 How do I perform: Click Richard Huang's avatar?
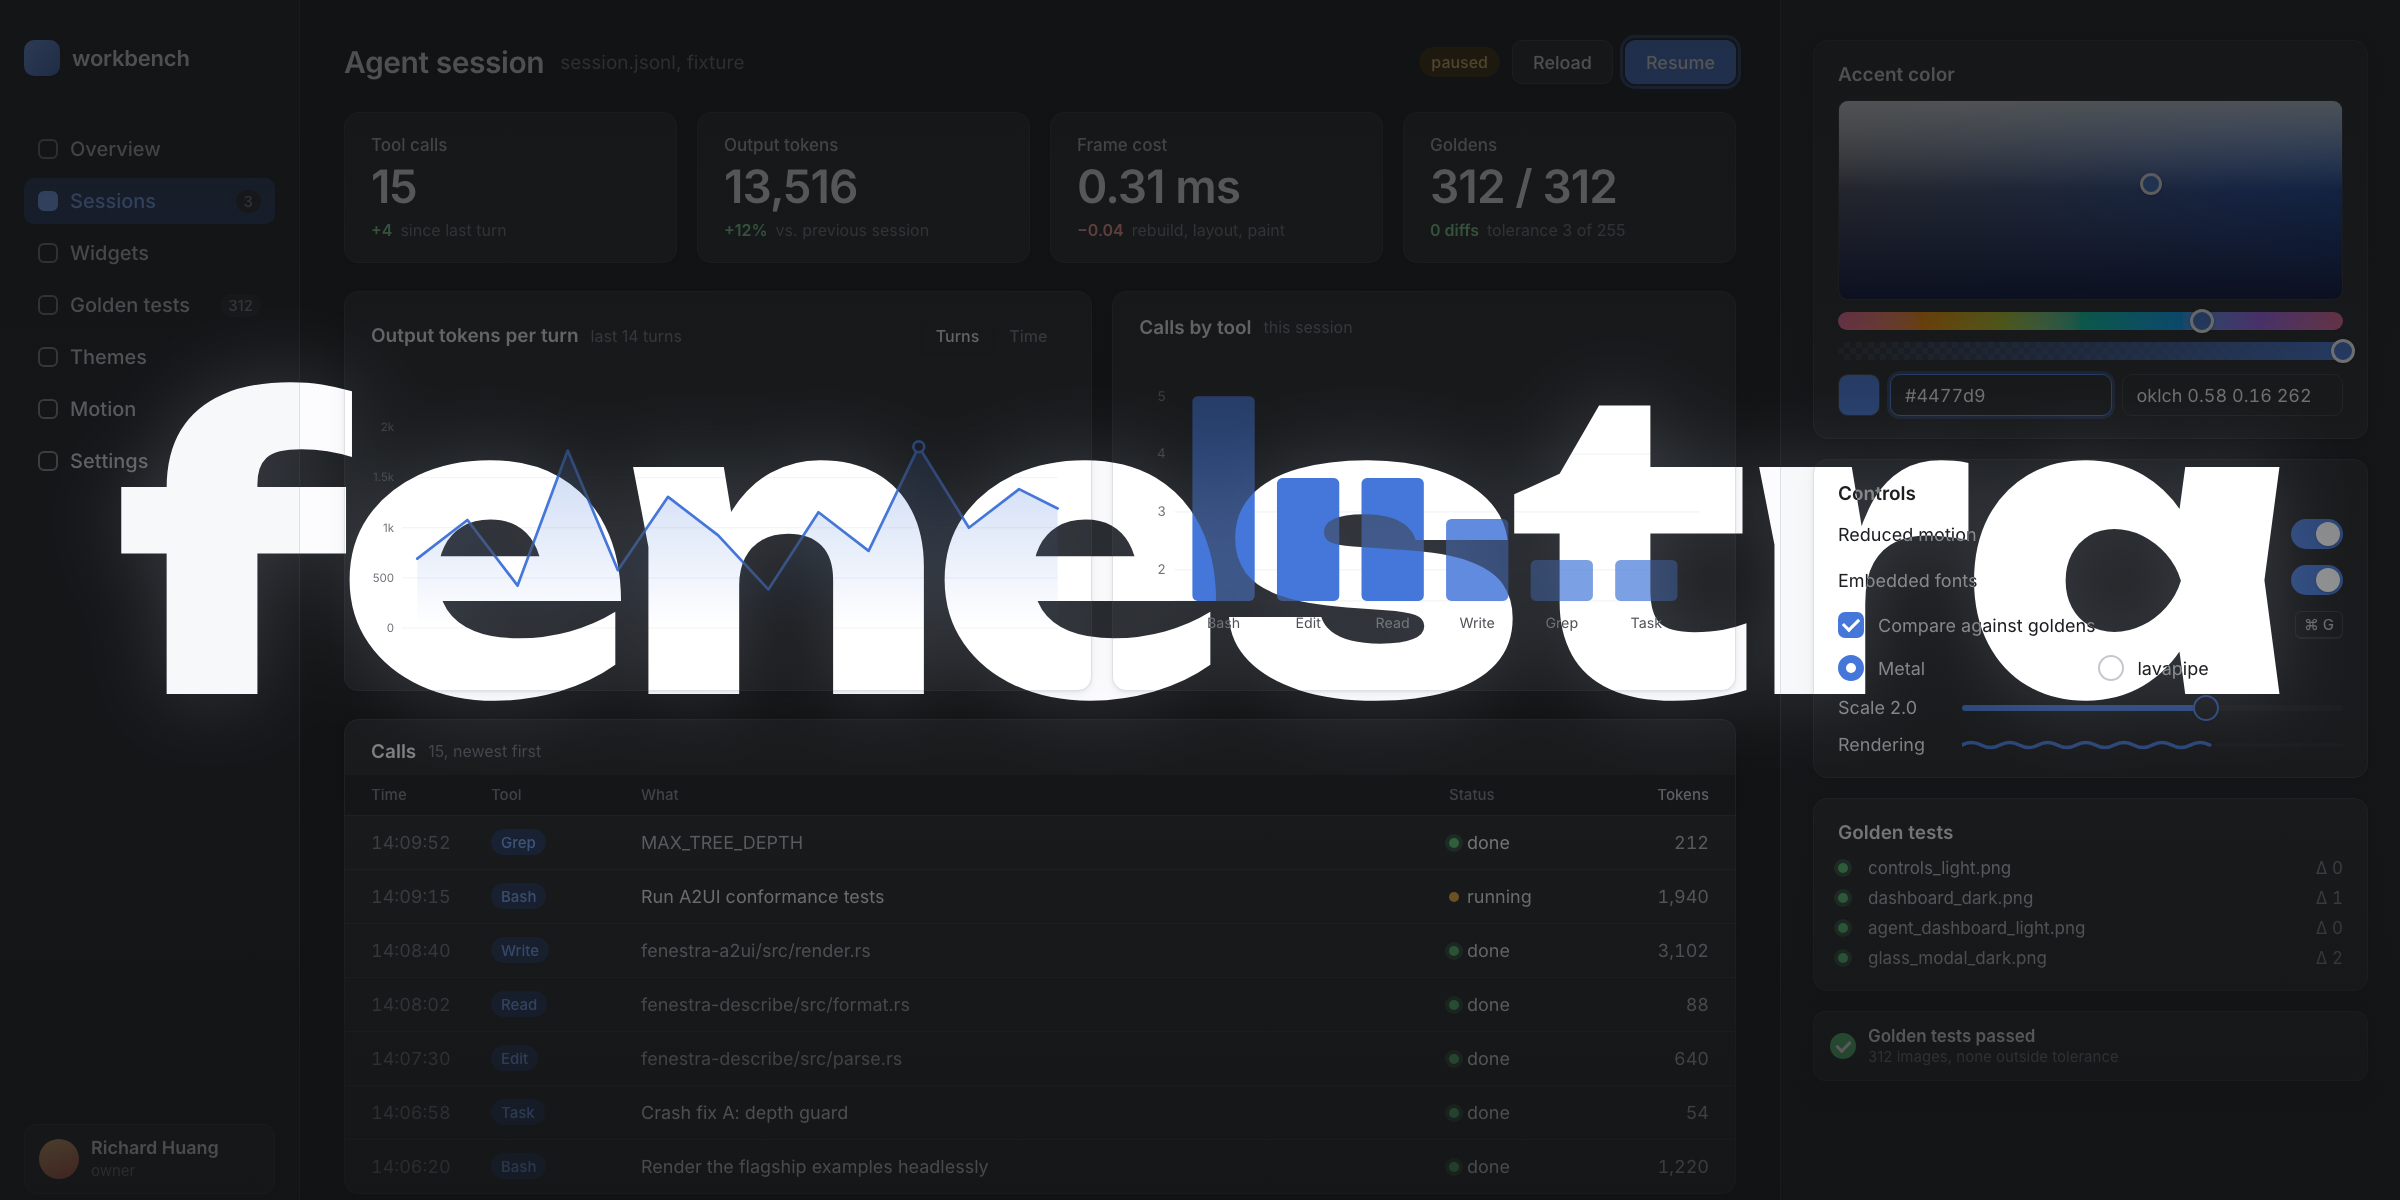(59, 1158)
